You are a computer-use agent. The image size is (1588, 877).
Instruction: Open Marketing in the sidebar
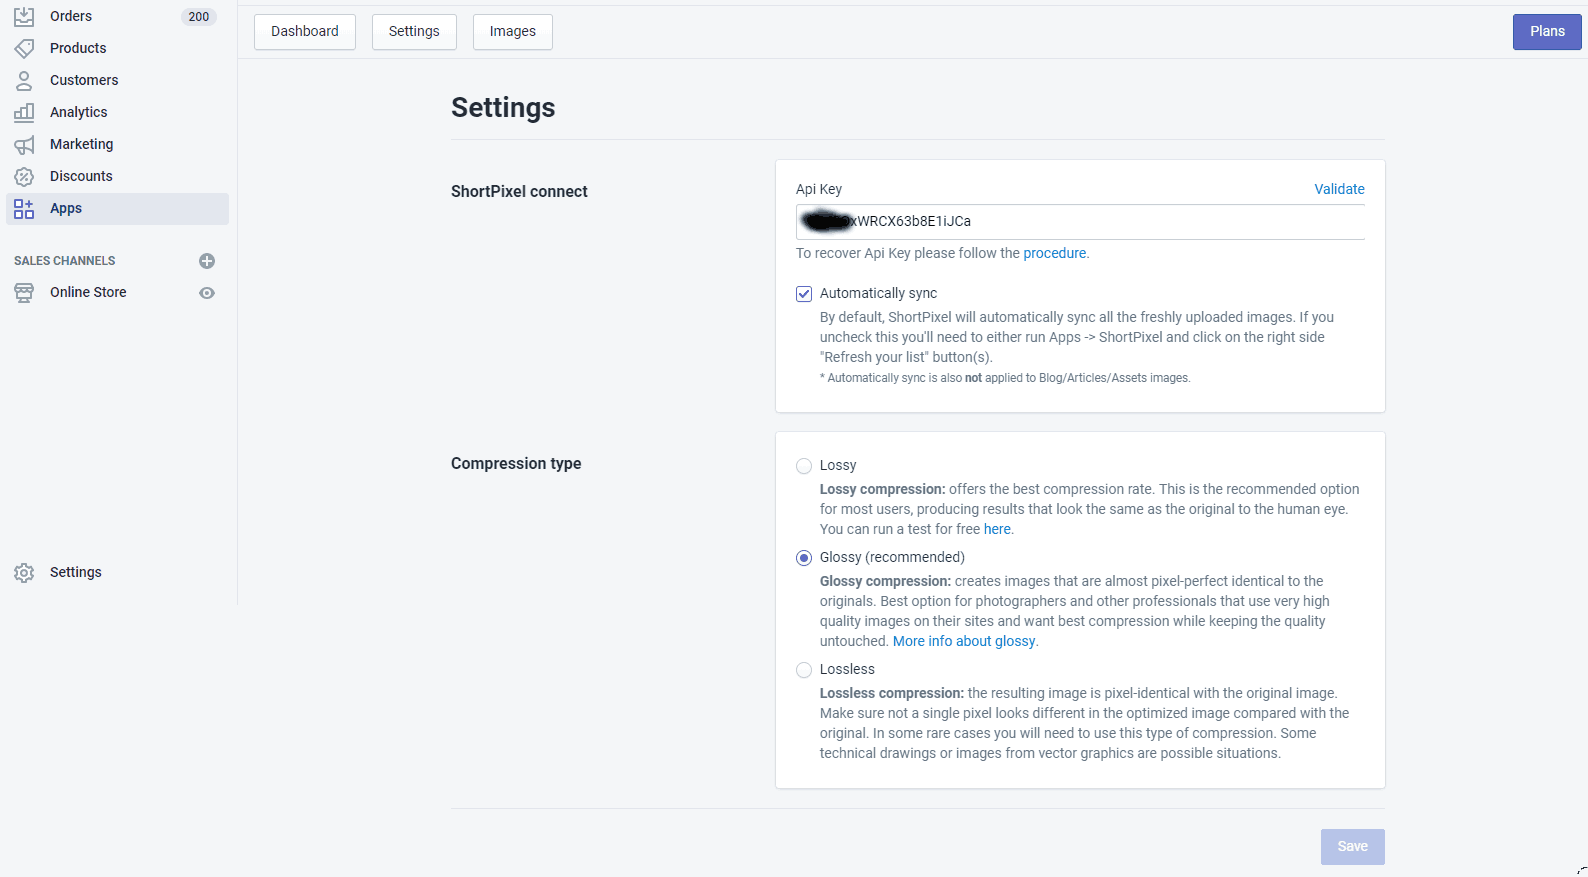81,144
